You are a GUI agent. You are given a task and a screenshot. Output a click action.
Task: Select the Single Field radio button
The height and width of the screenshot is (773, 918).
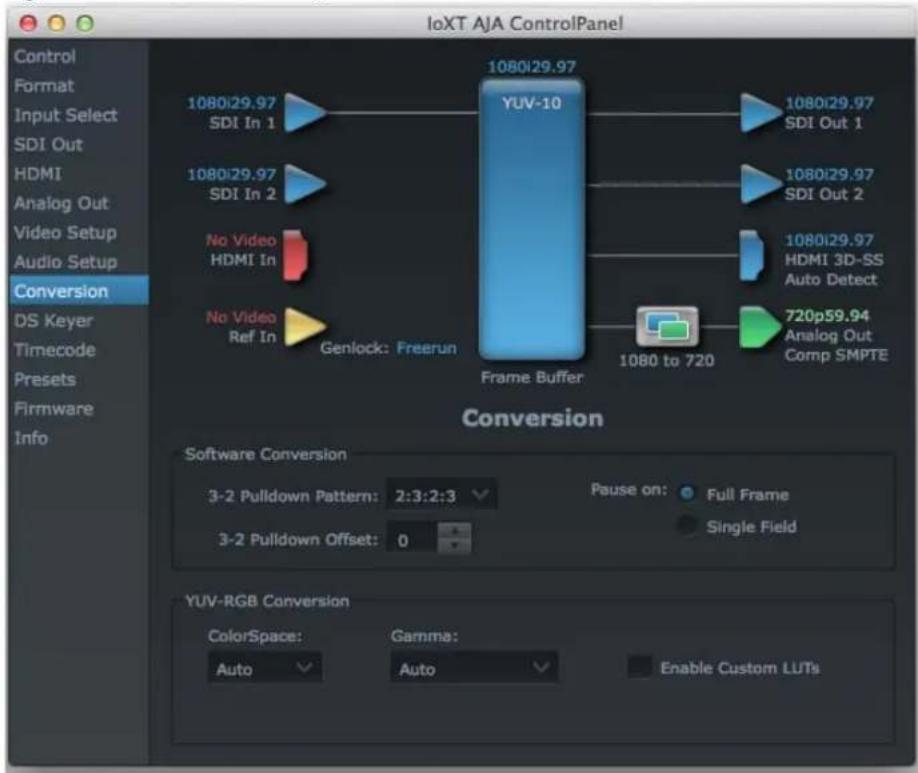click(687, 525)
